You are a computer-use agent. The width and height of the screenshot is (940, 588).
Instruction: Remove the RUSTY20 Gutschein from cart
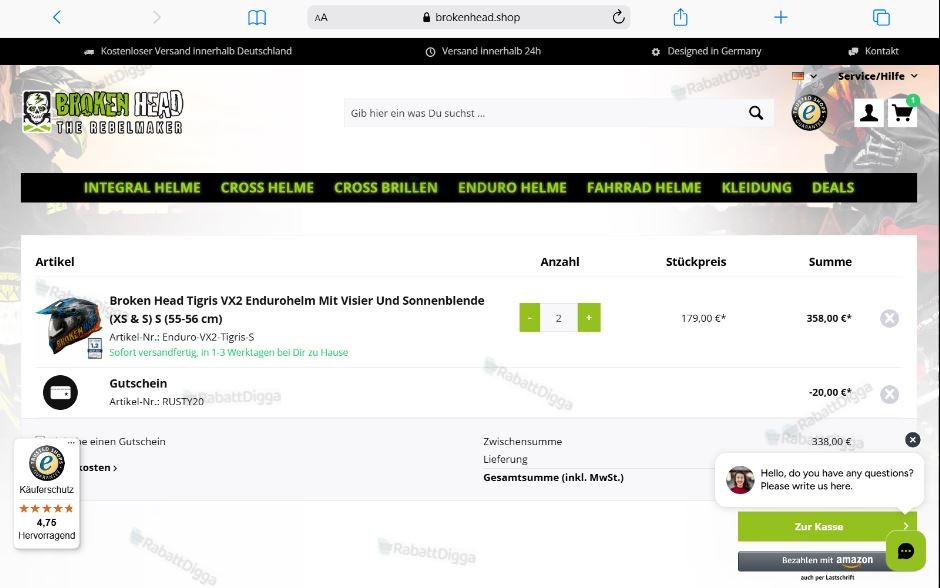(889, 394)
